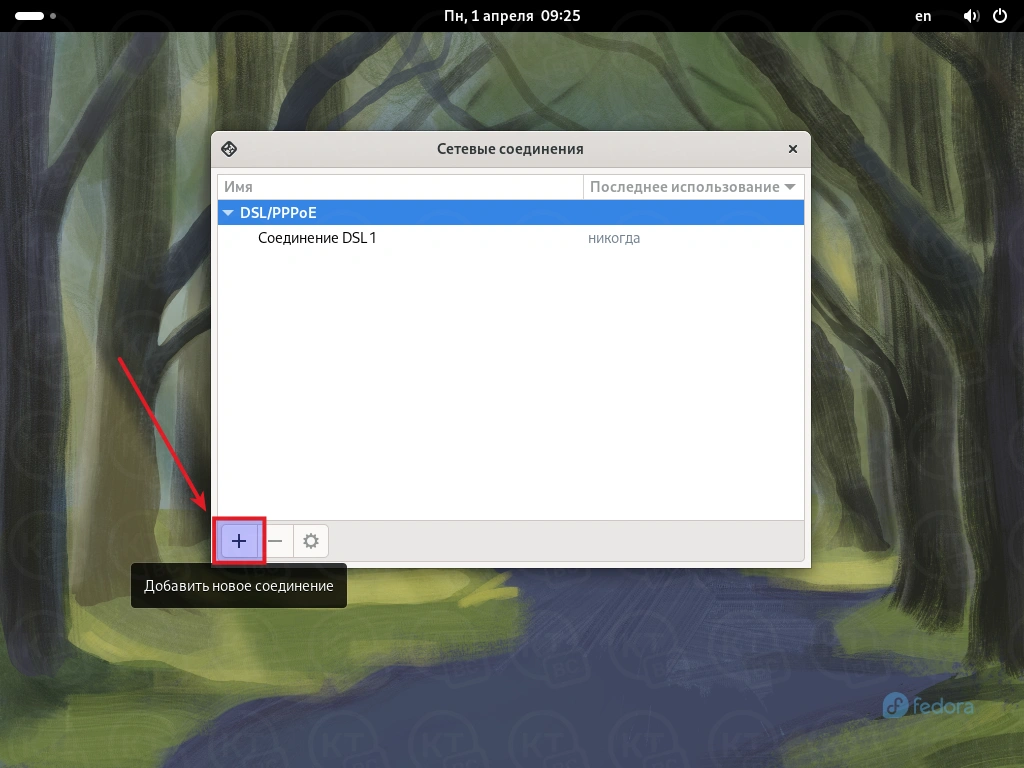Select Соединение DSL 1 connection
Image resolution: width=1024 pixels, height=768 pixels.
511,238
